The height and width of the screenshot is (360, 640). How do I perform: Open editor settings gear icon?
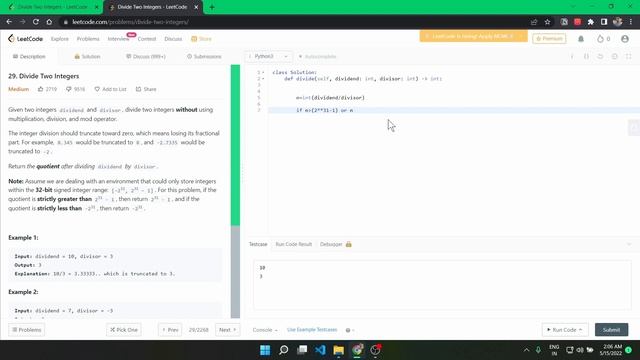615,56
